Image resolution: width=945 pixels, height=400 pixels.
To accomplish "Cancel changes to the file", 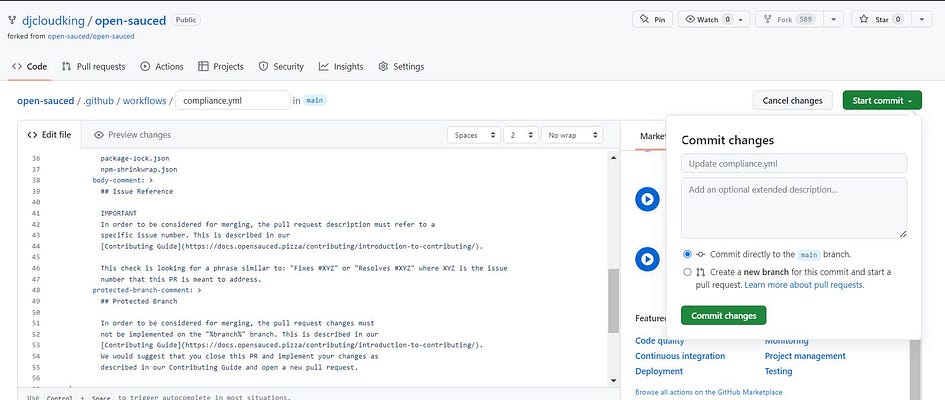I will point(792,101).
